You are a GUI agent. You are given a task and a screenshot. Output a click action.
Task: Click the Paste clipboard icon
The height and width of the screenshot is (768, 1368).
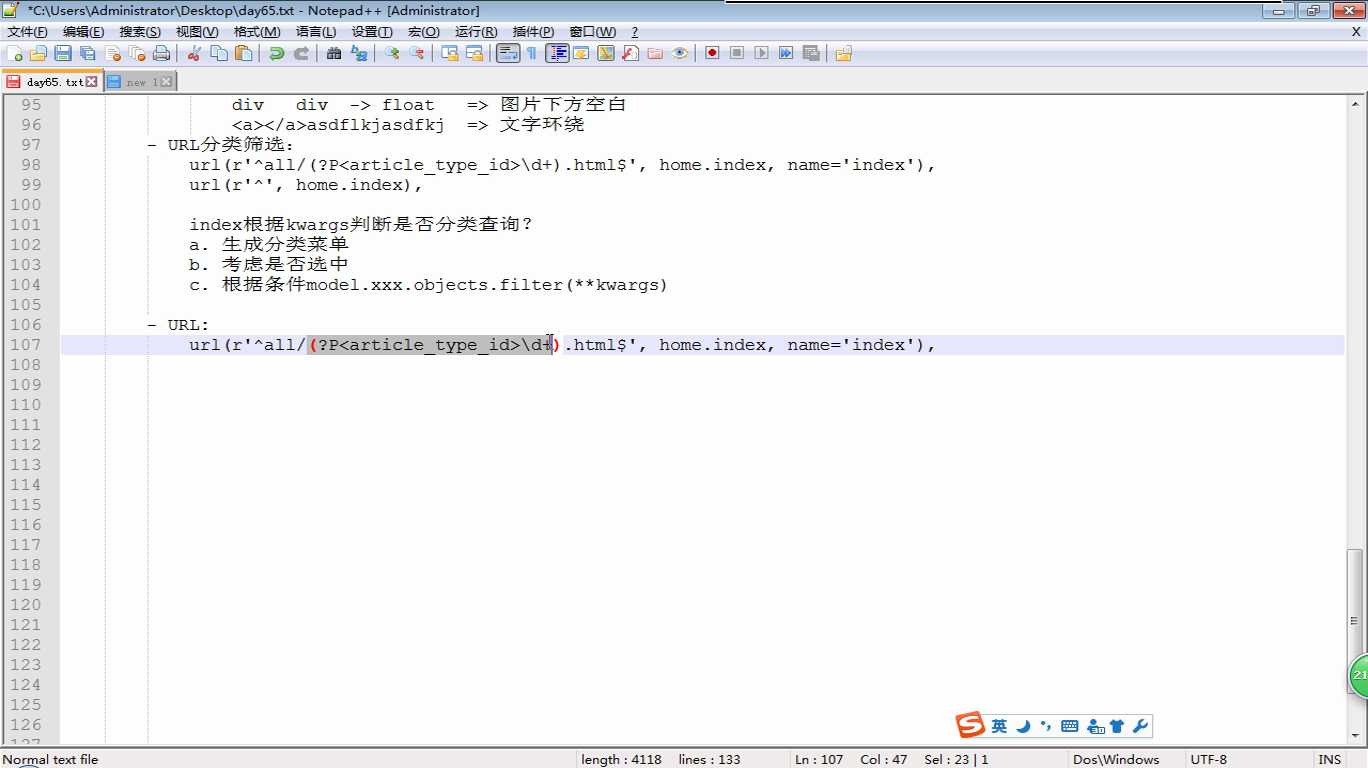point(243,53)
